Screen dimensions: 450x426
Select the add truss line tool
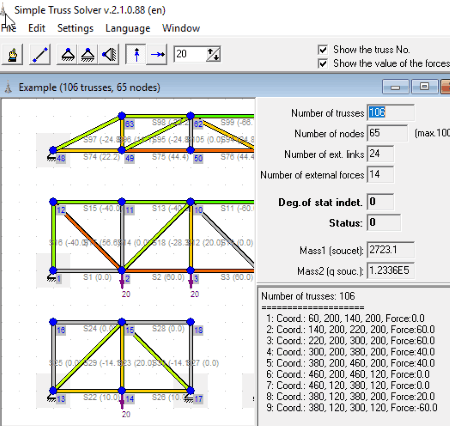point(40,54)
